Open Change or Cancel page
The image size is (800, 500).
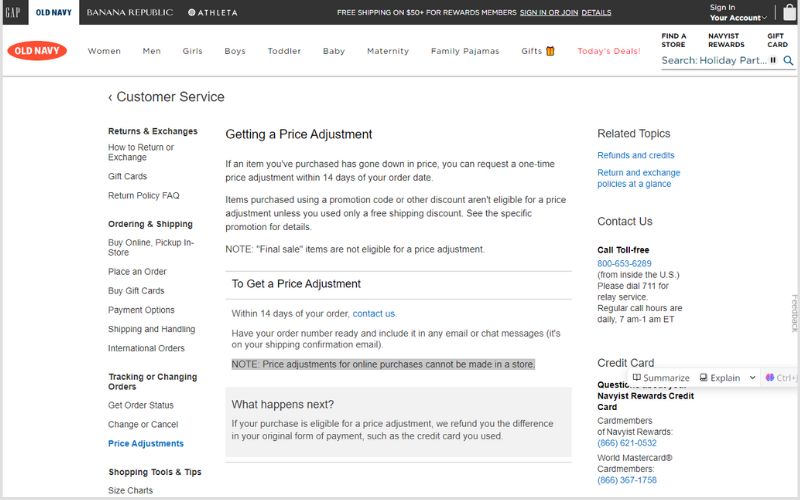click(x=143, y=424)
